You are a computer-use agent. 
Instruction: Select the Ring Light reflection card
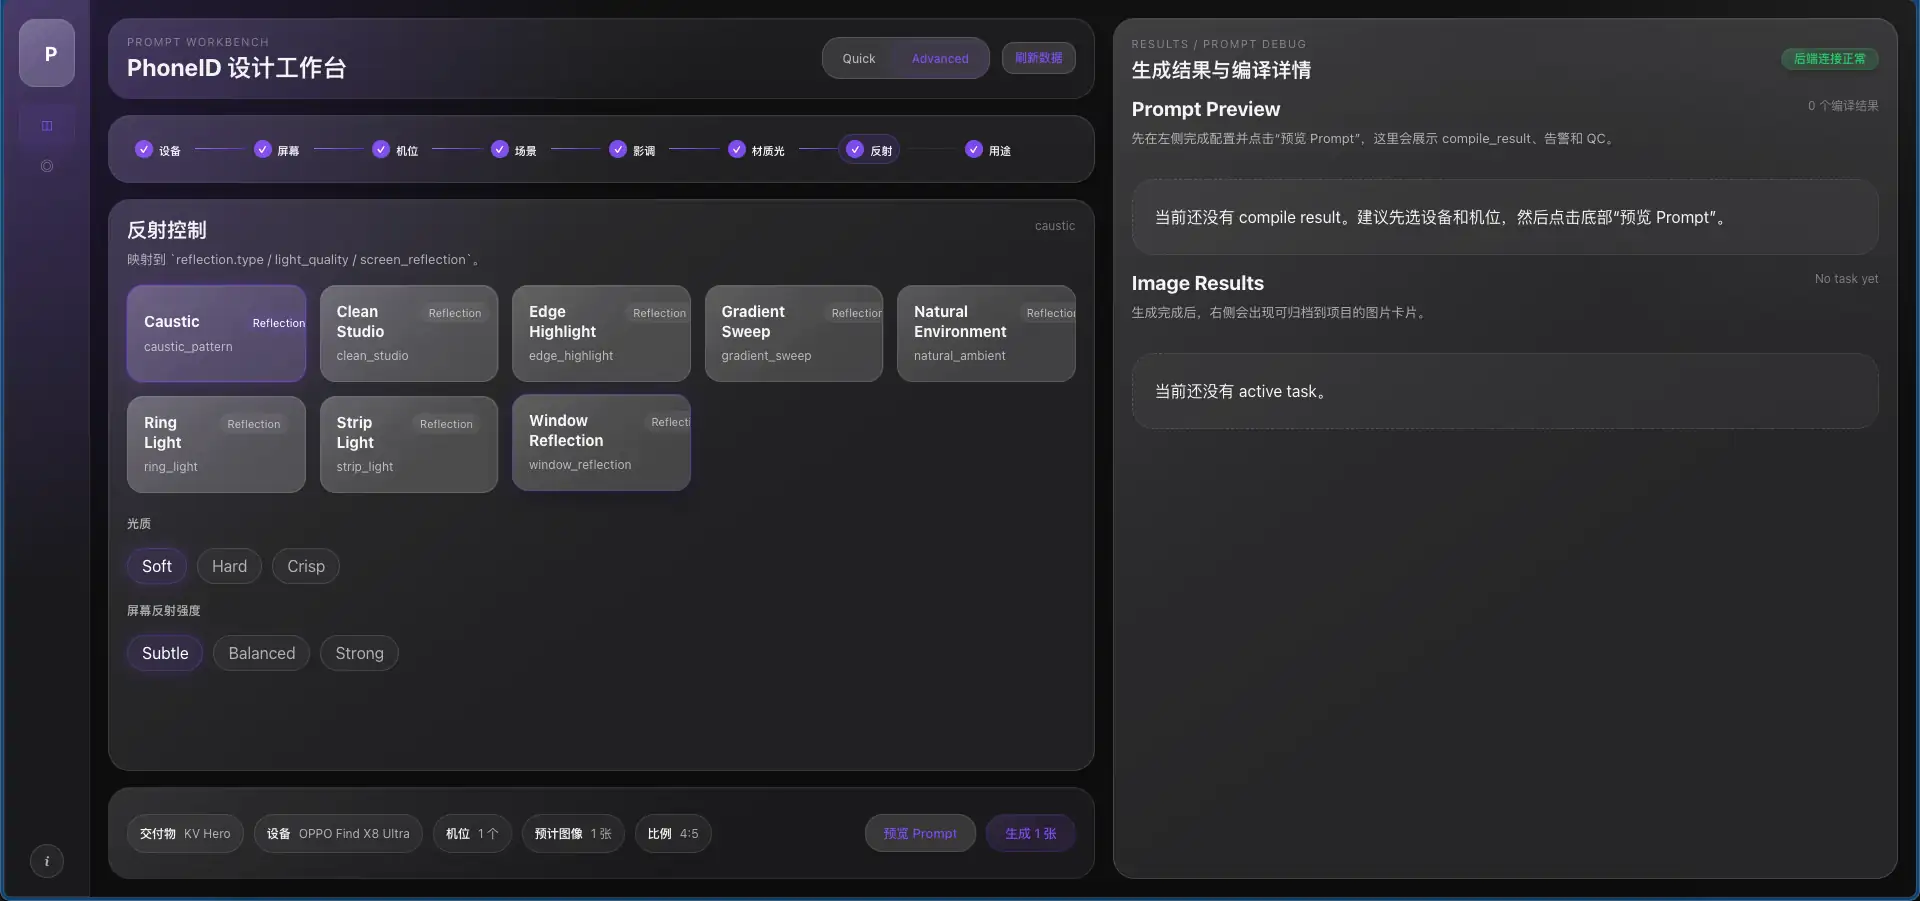[216, 444]
